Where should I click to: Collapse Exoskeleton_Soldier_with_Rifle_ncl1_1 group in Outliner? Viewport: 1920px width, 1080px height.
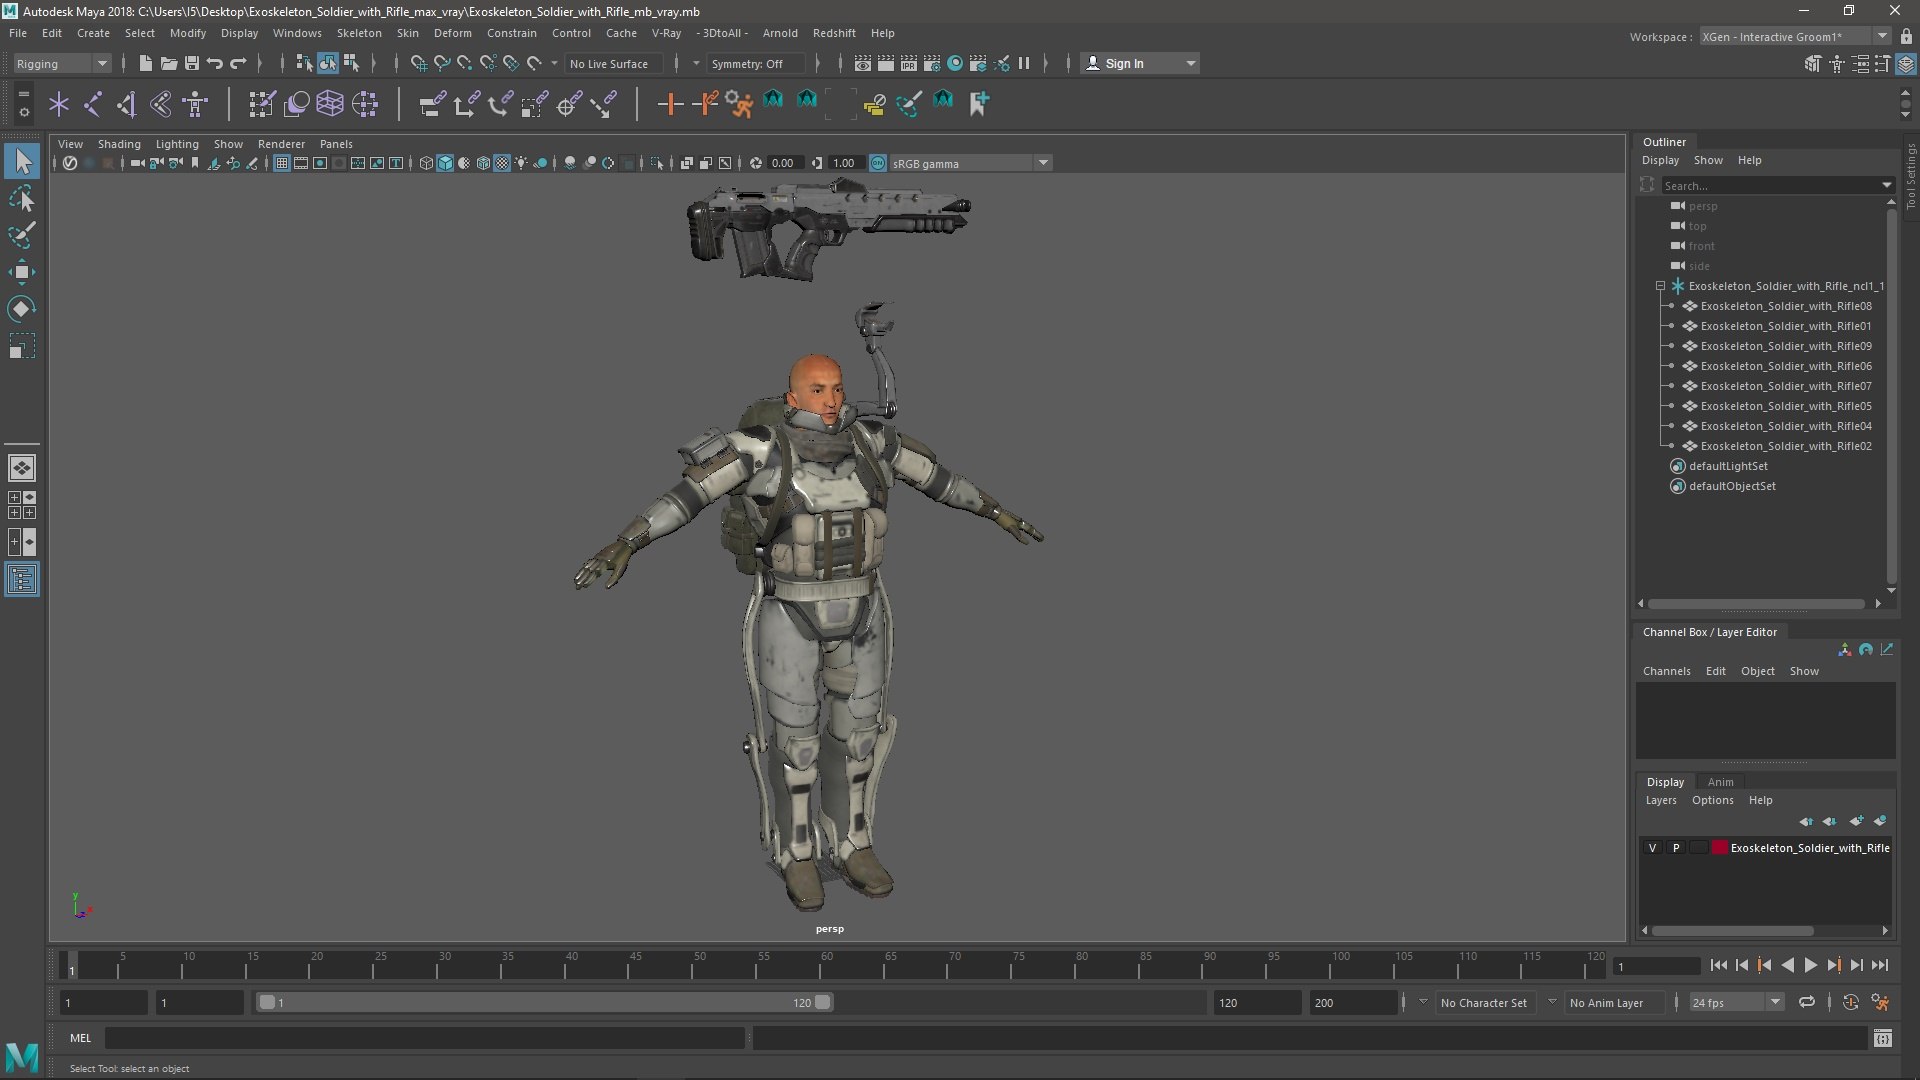(x=1660, y=286)
